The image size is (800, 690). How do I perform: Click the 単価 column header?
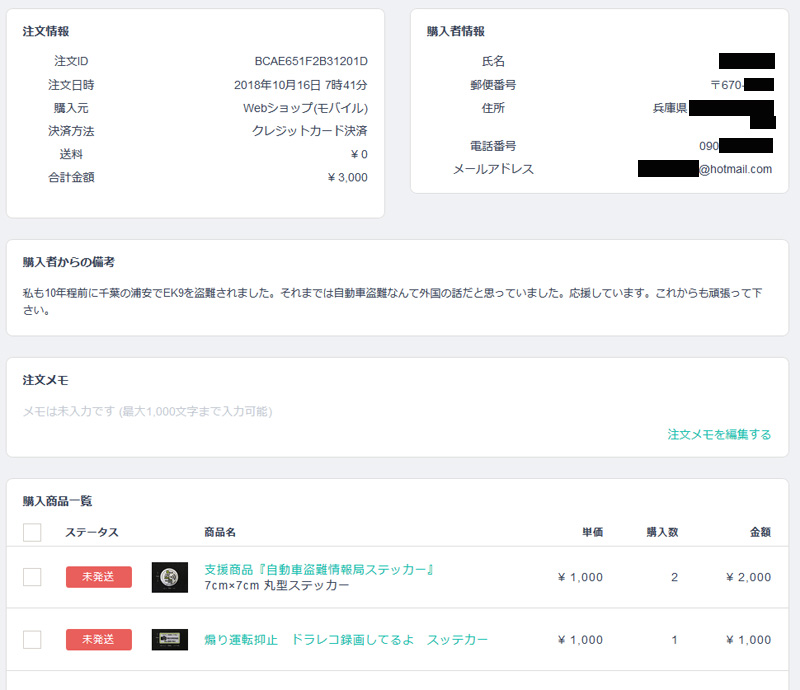(592, 532)
